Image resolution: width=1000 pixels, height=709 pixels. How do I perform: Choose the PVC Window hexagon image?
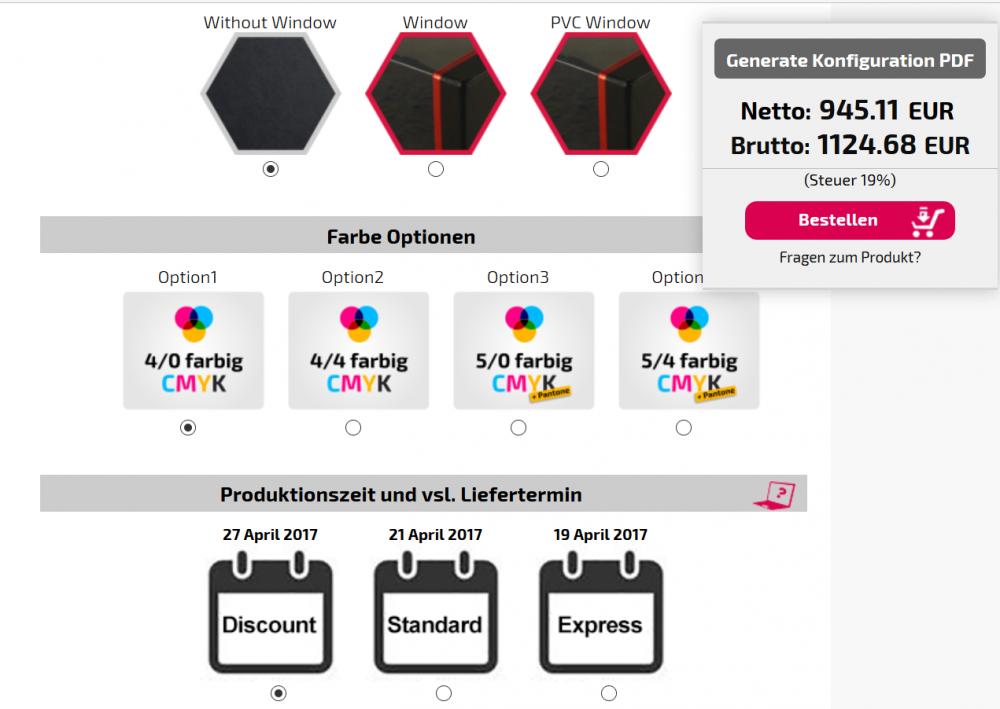[601, 94]
